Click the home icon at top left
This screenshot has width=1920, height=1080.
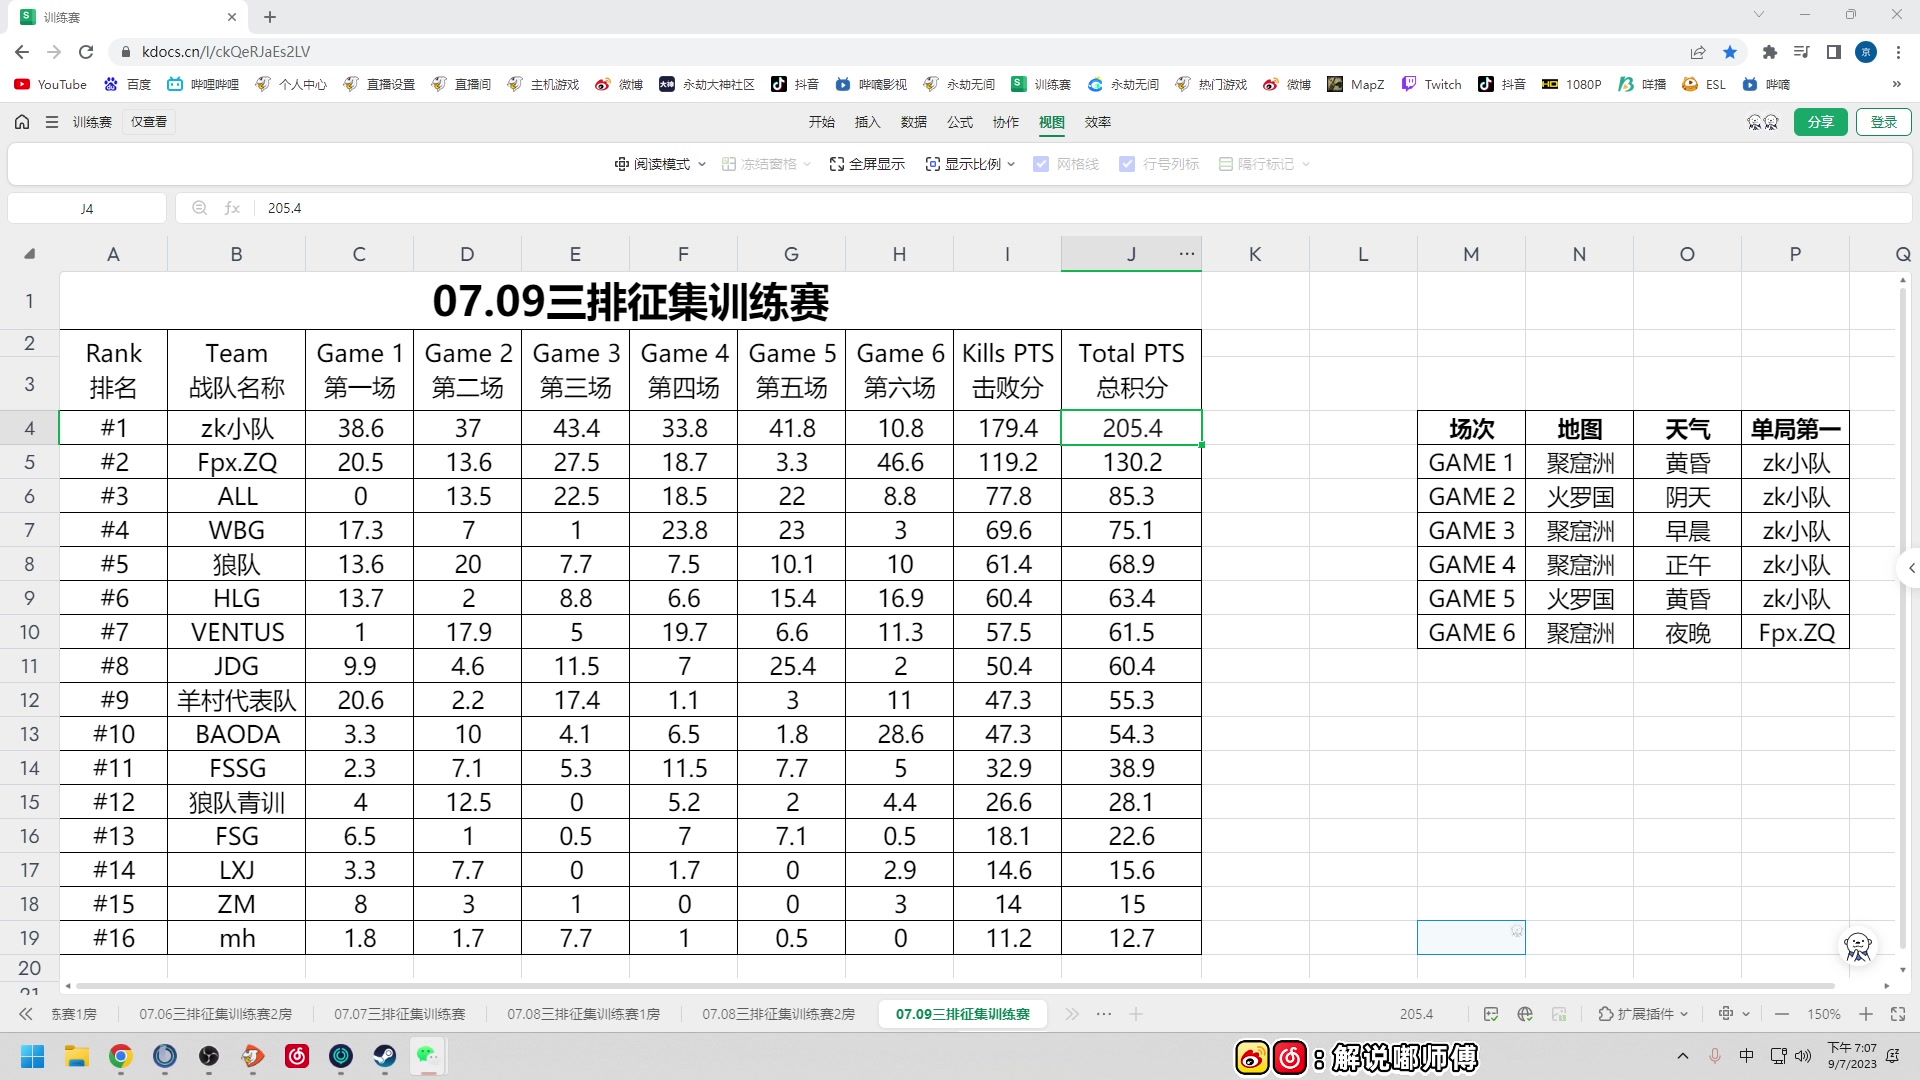click(x=21, y=121)
